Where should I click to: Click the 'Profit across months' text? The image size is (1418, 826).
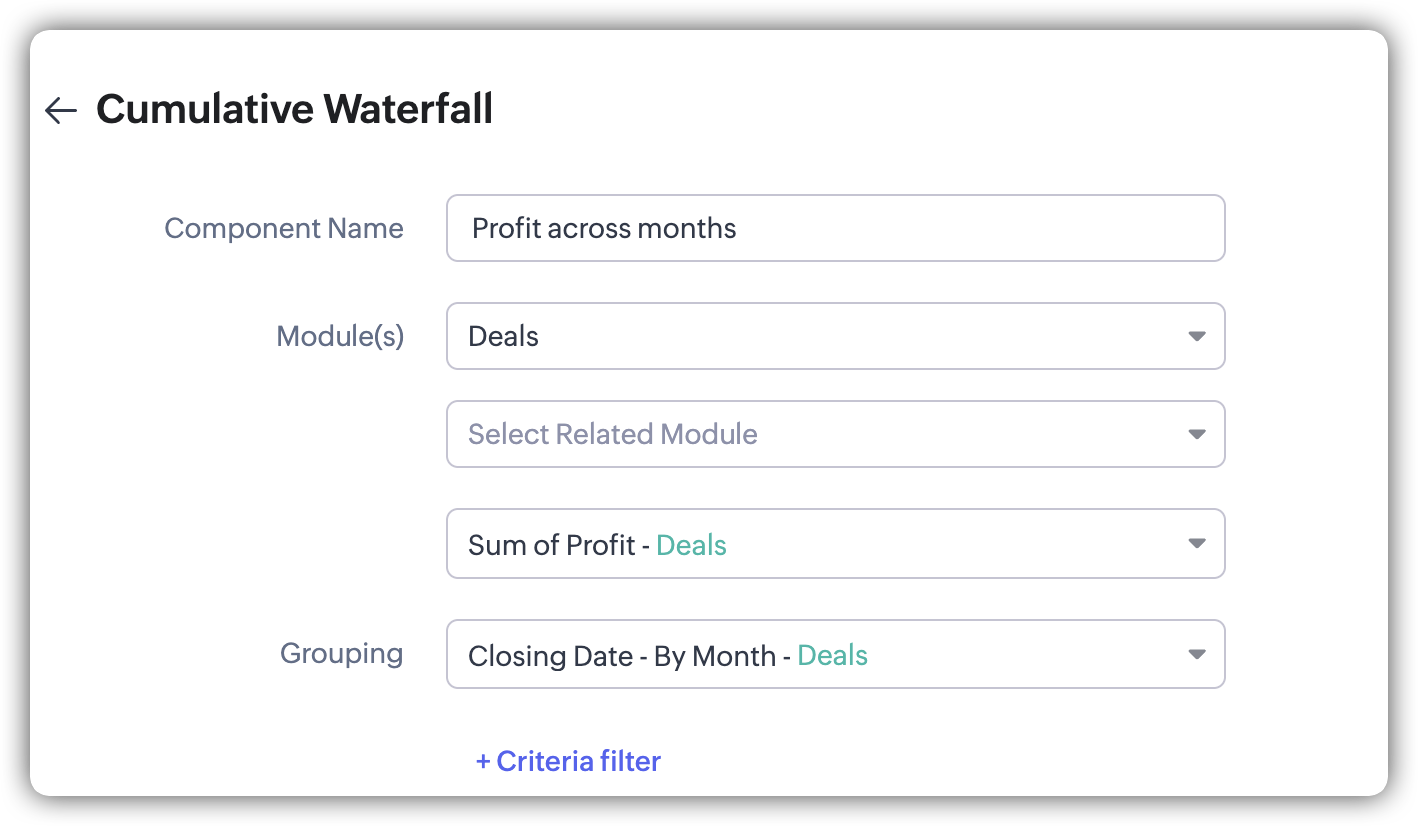point(604,228)
